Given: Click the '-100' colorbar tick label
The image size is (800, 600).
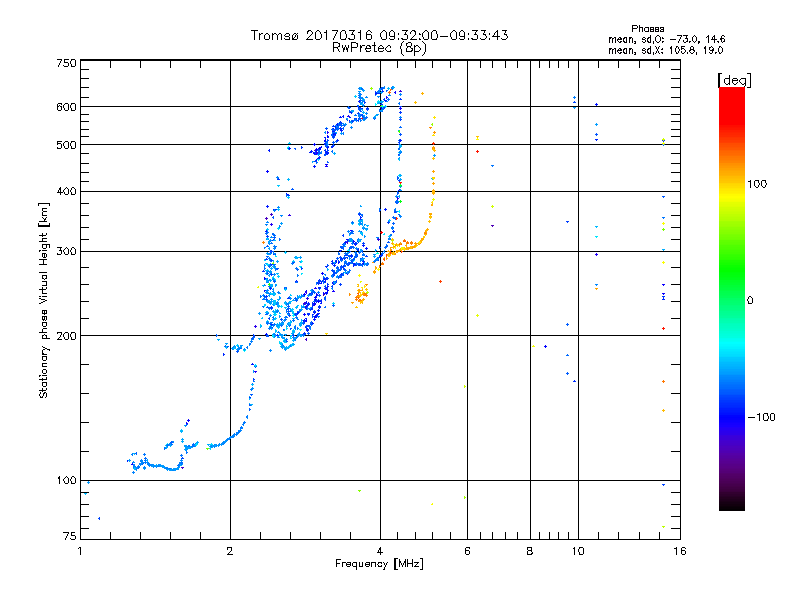Looking at the screenshot, I should (x=761, y=417).
